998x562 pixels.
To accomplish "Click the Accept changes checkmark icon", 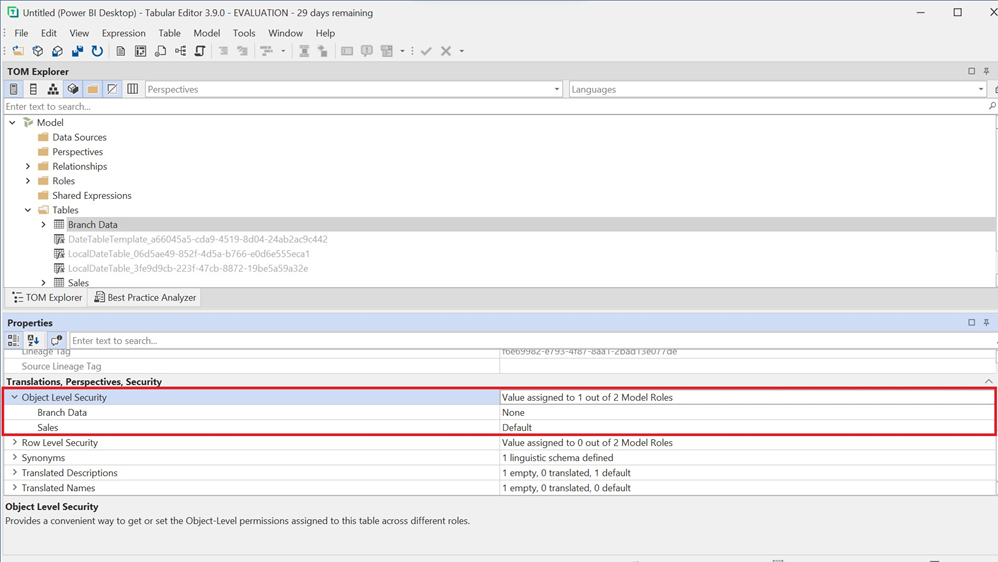I will 426,51.
